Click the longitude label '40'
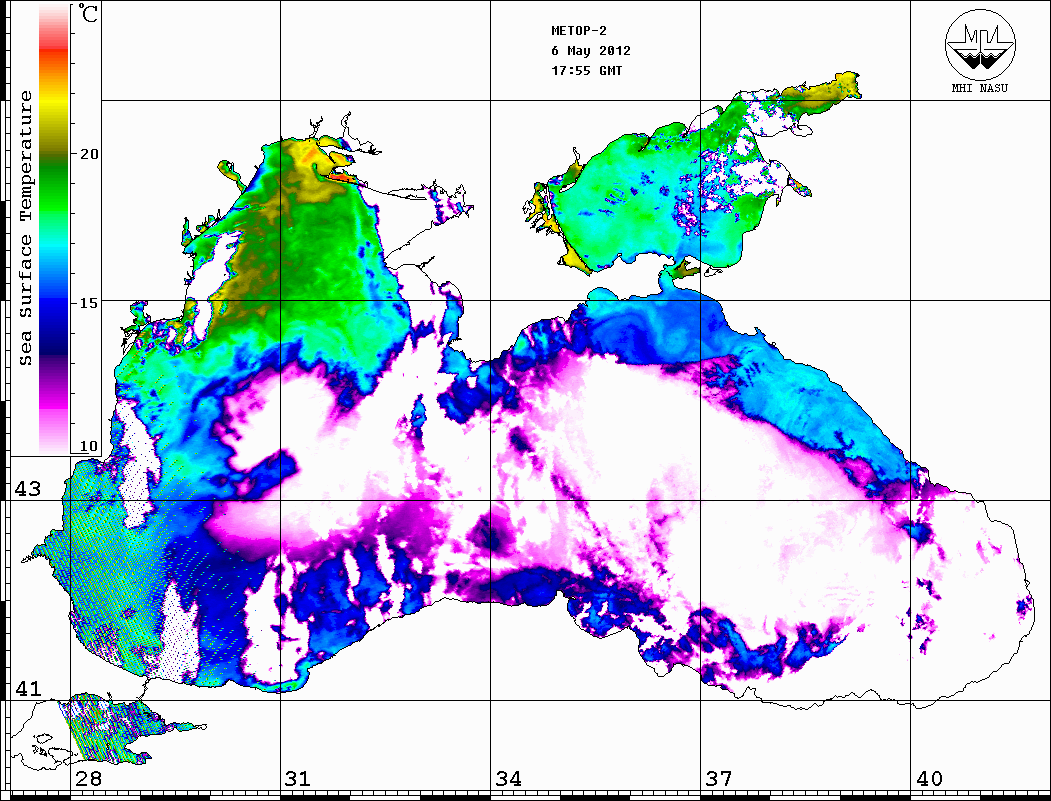The image size is (1051, 801). coord(929,778)
